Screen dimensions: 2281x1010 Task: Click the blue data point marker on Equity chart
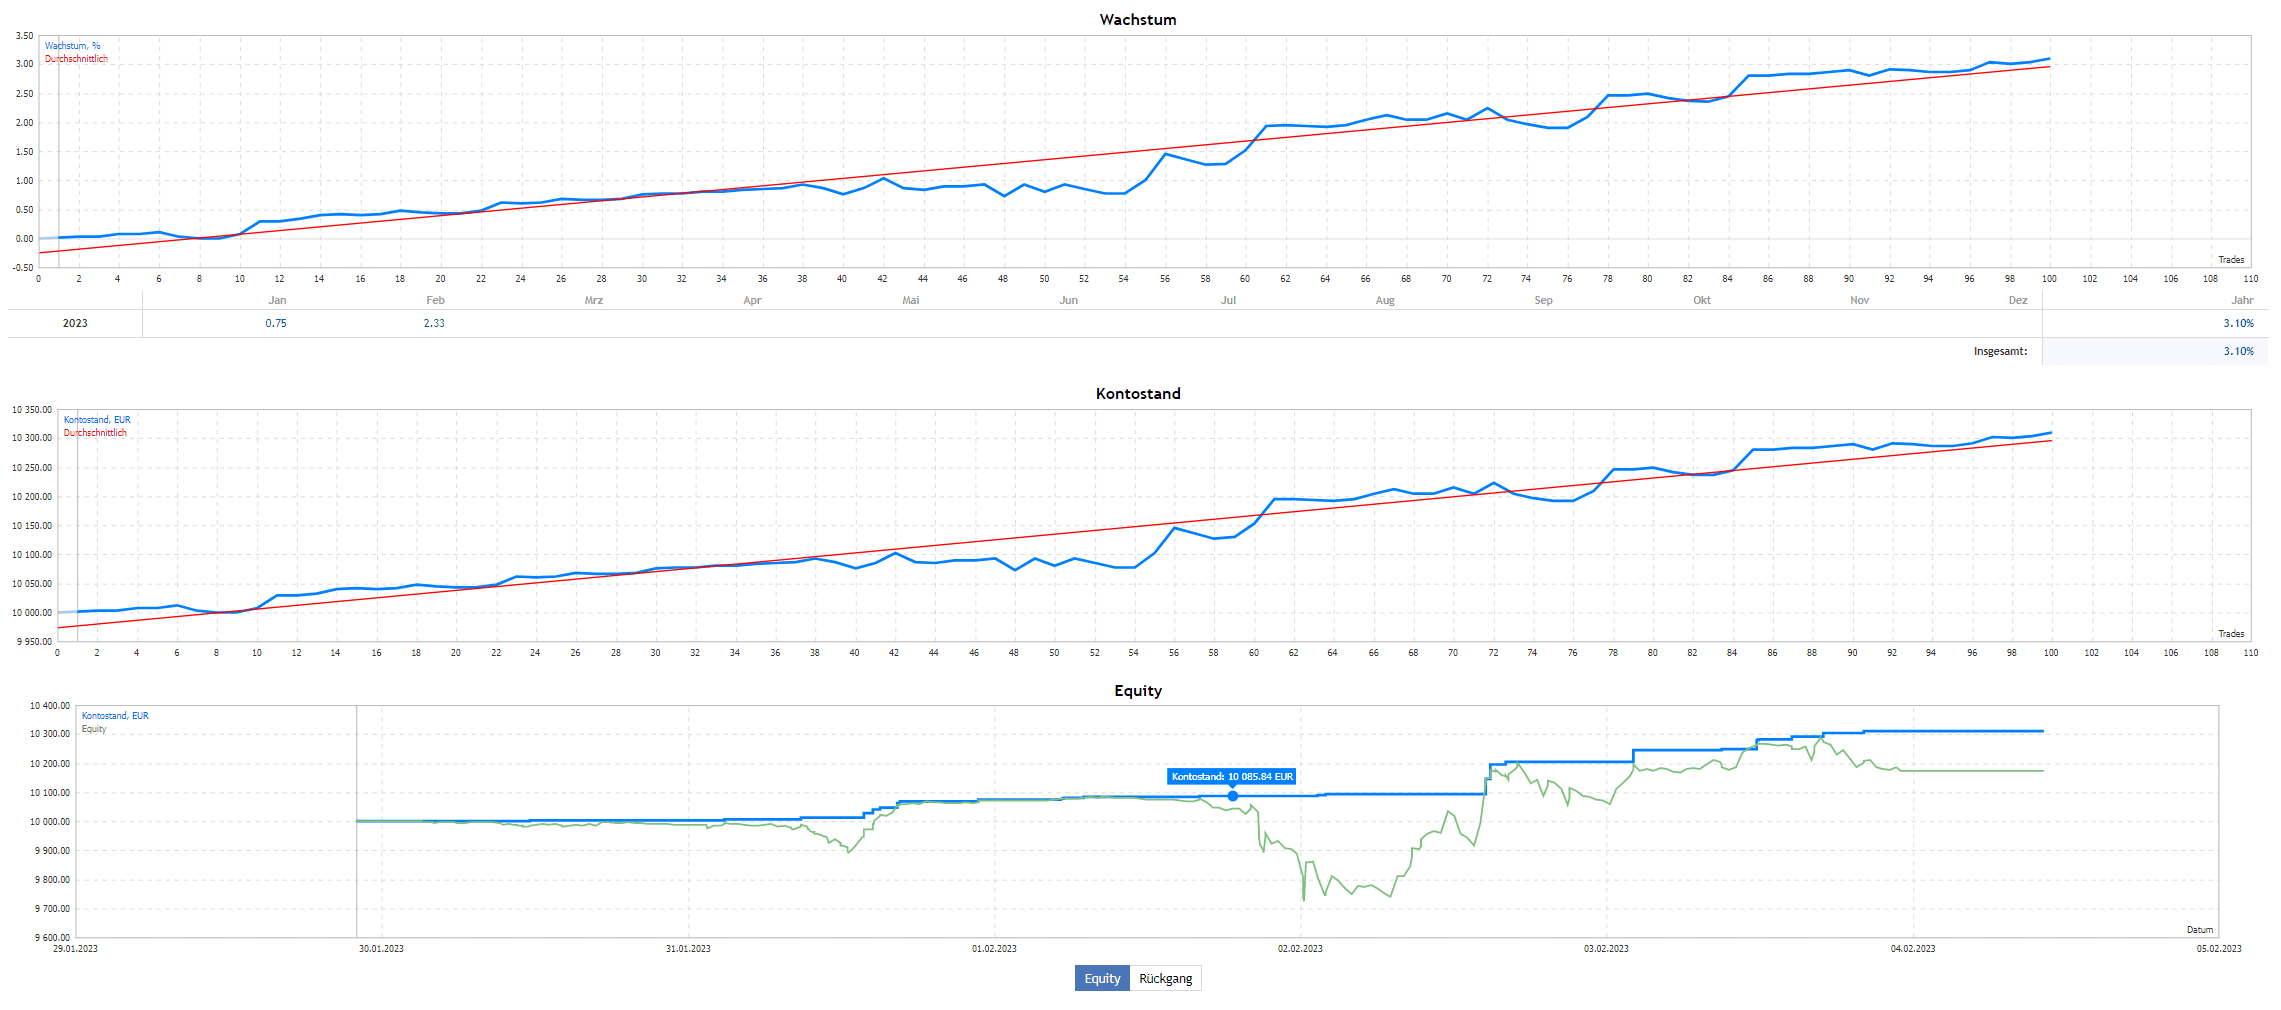pyautogui.click(x=1233, y=796)
